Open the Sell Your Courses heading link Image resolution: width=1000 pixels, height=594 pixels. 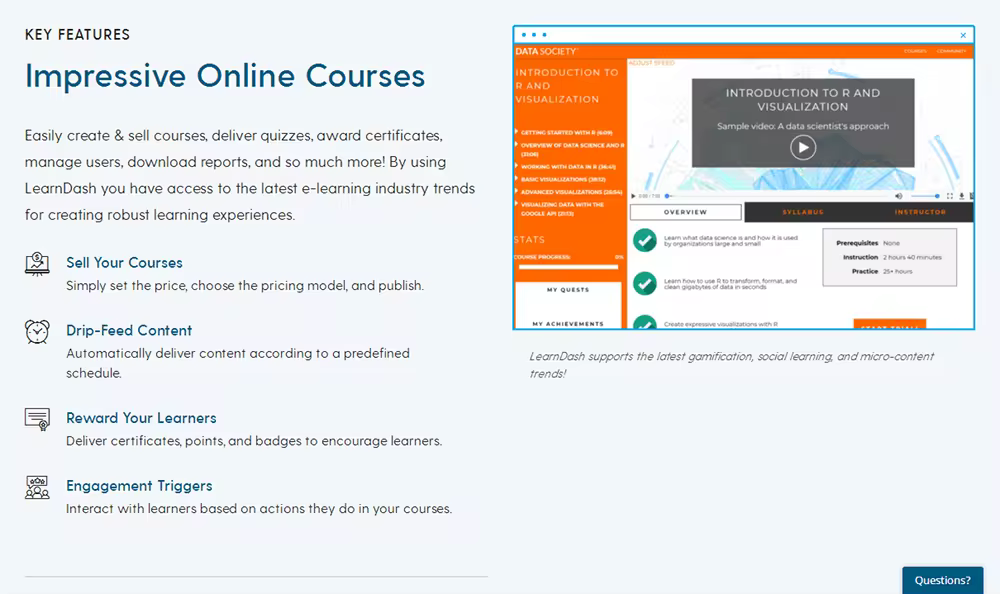(124, 263)
